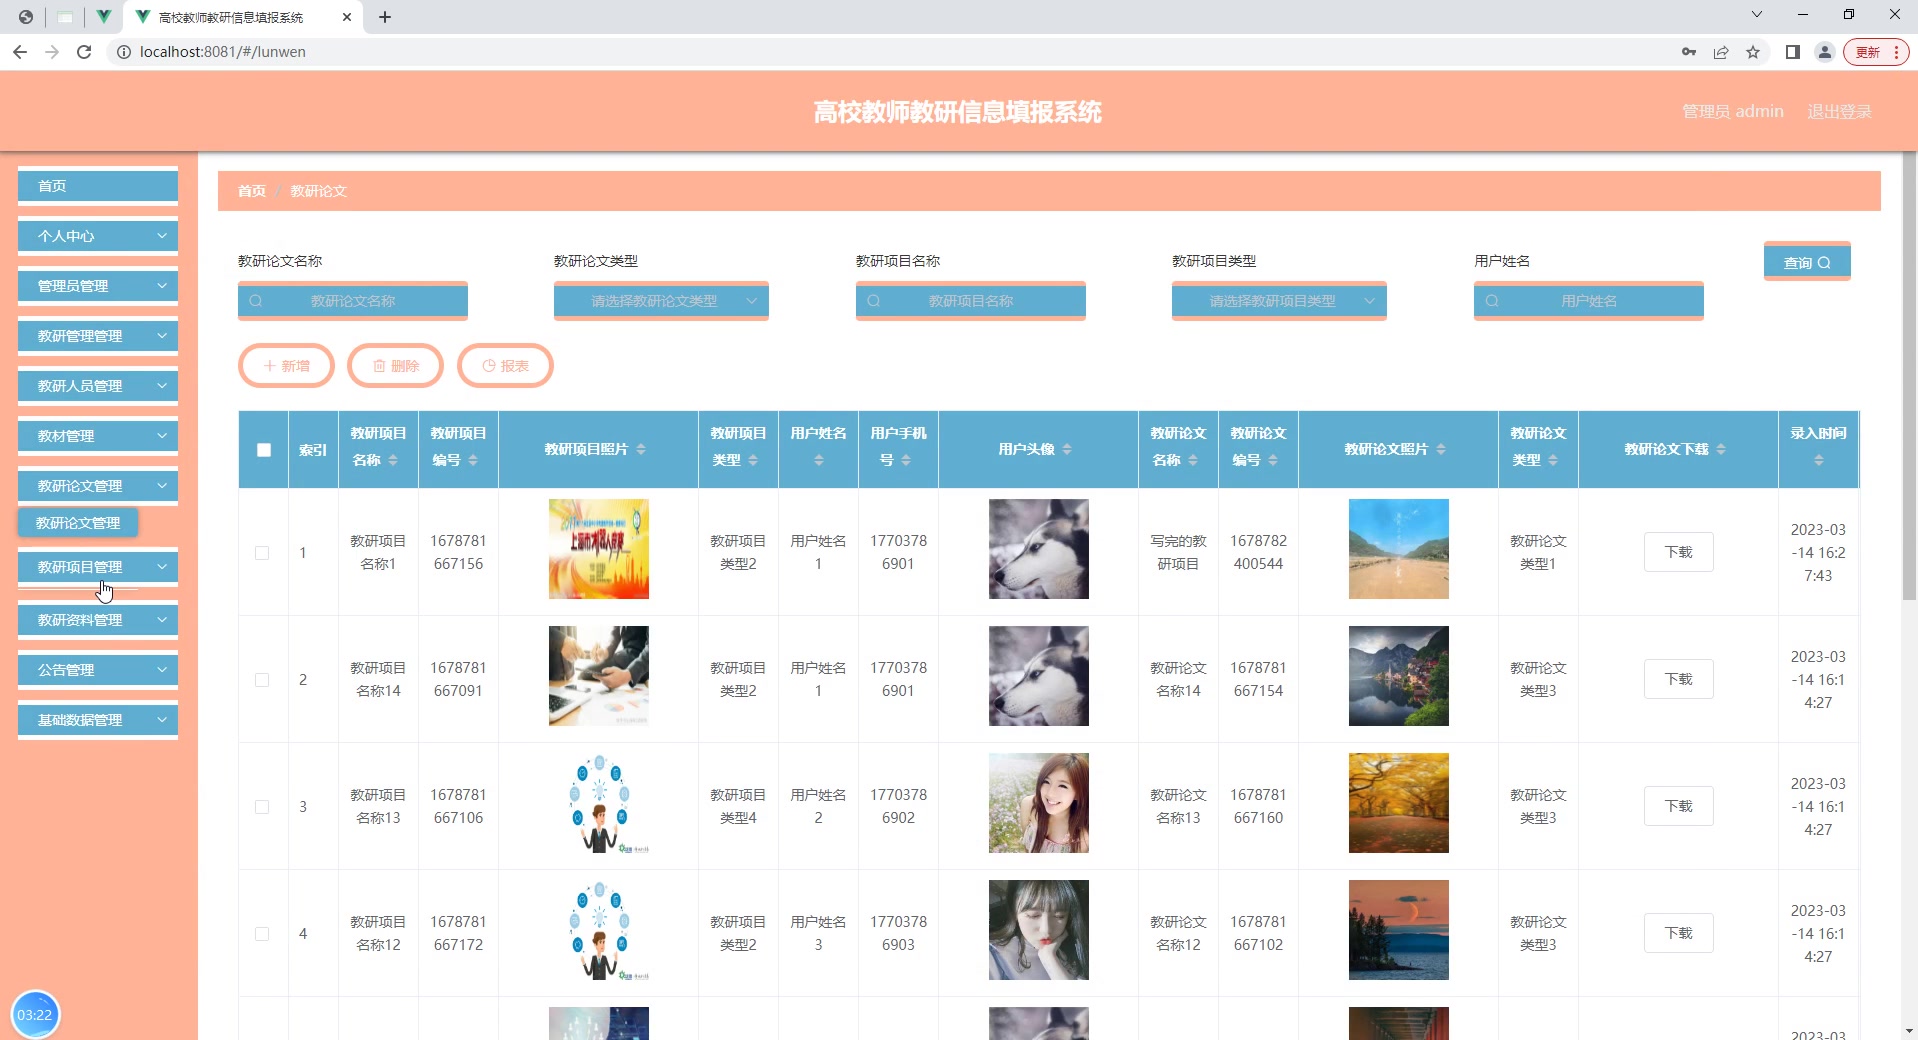The width and height of the screenshot is (1918, 1040).
Task: Open the 报表 report button
Action: point(505,366)
